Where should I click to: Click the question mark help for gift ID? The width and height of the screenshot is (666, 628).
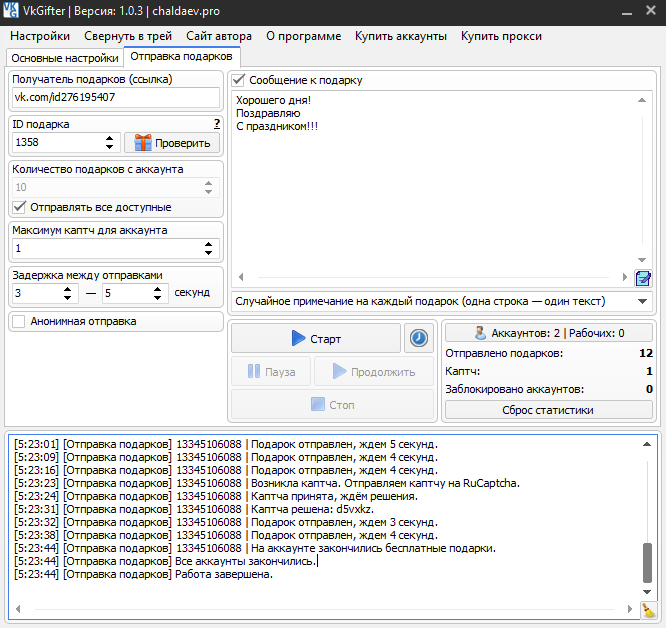216,124
